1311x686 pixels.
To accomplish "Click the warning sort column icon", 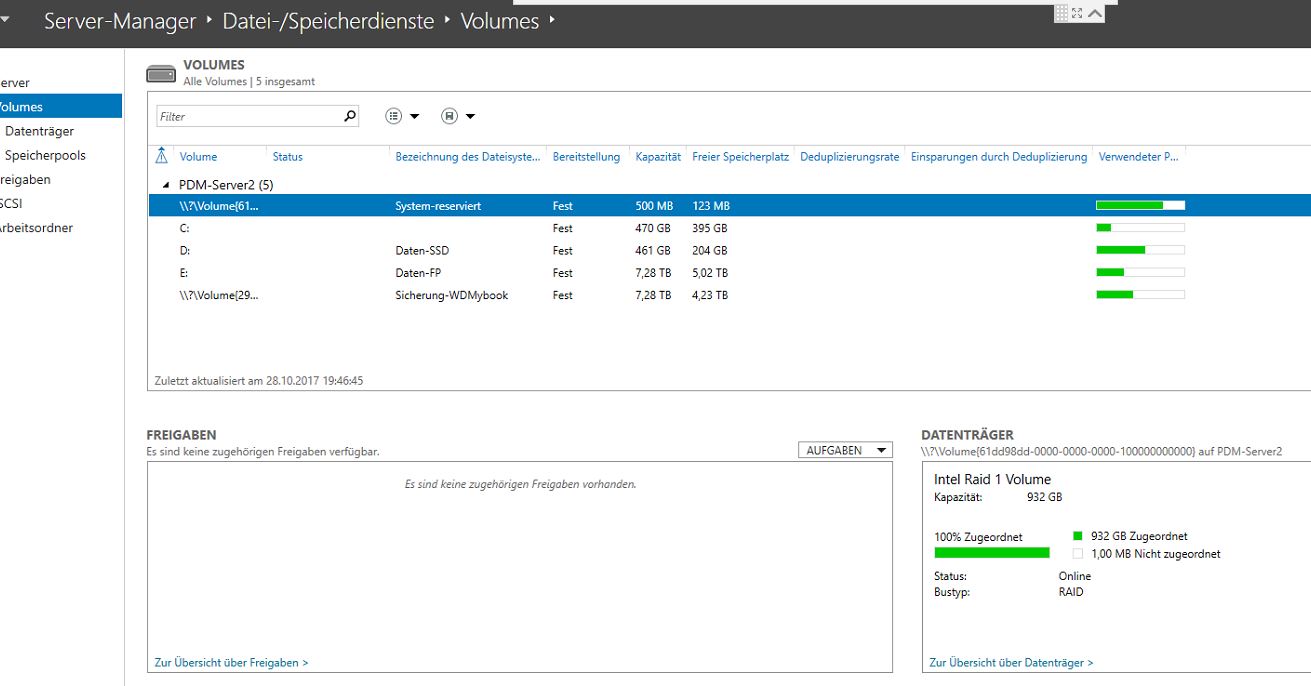I will [x=162, y=156].
